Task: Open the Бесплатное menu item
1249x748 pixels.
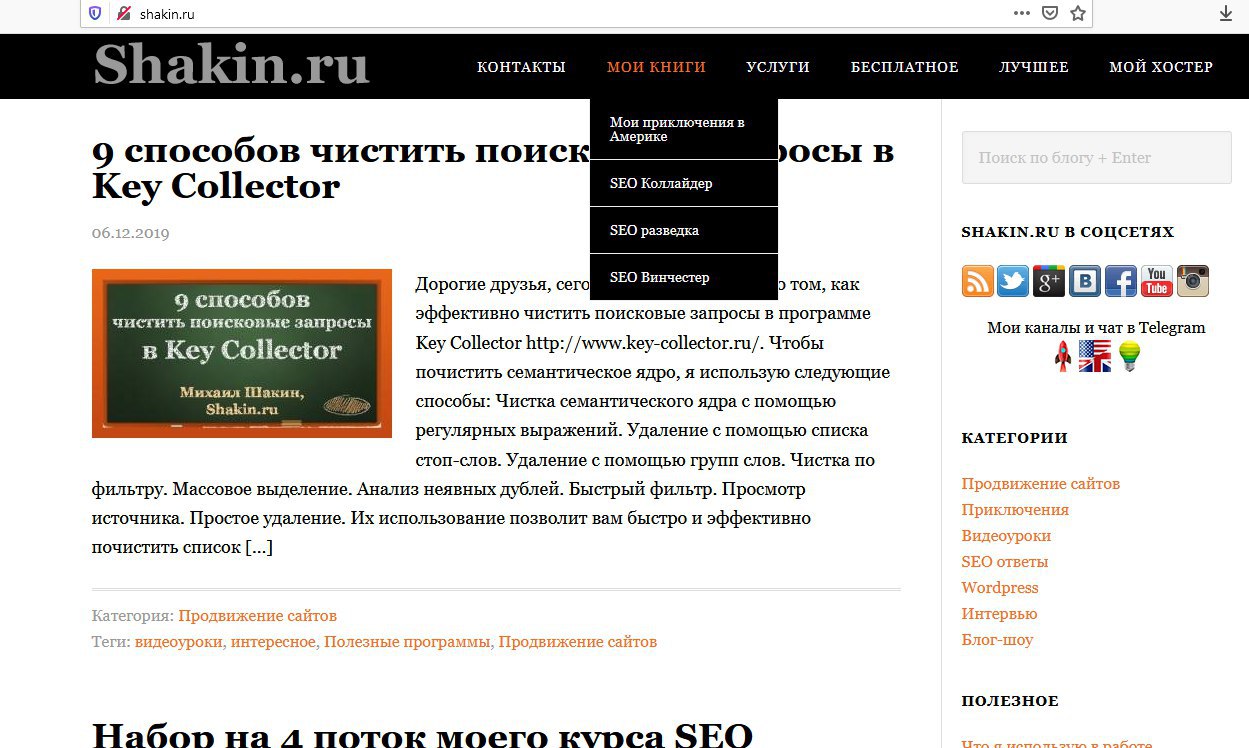Action: click(904, 67)
